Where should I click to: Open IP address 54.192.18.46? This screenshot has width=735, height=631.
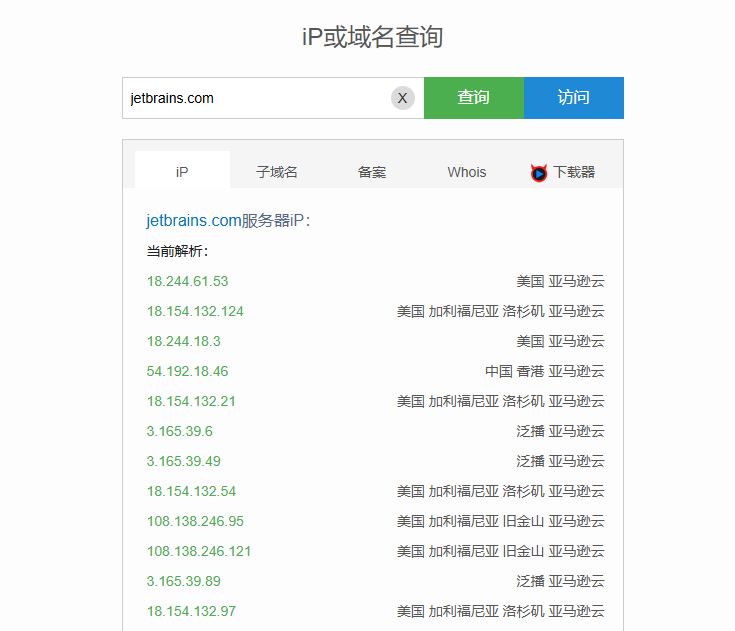click(188, 371)
